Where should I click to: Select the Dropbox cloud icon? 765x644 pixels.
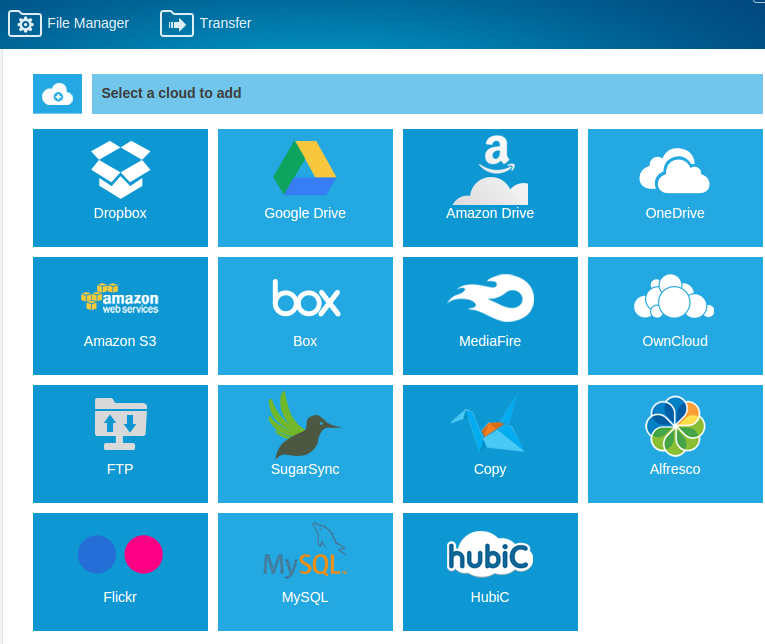120,187
